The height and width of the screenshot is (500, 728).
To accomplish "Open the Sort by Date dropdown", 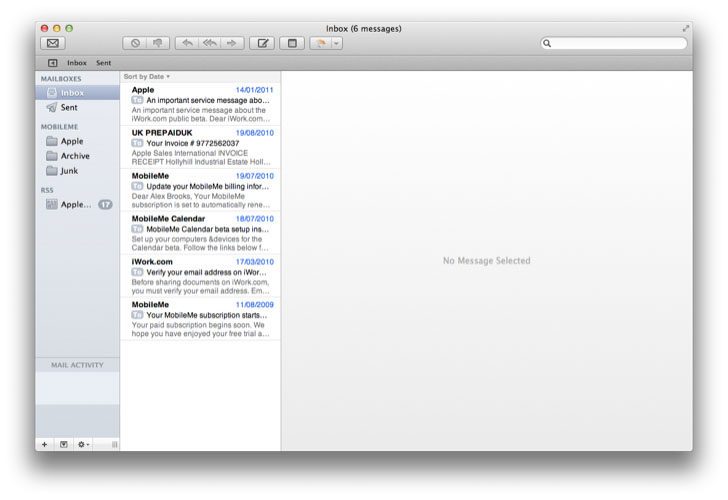I will [147, 77].
